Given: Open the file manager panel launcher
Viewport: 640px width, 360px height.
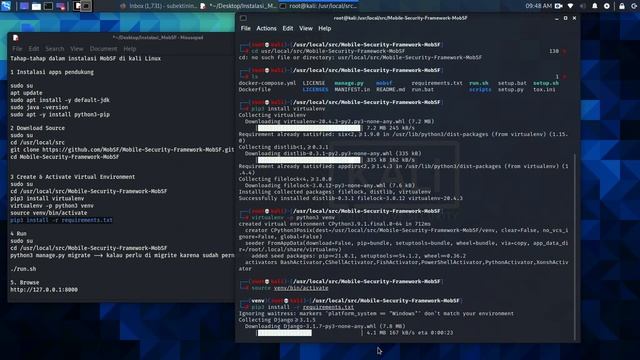Looking at the screenshot, I should [36, 6].
